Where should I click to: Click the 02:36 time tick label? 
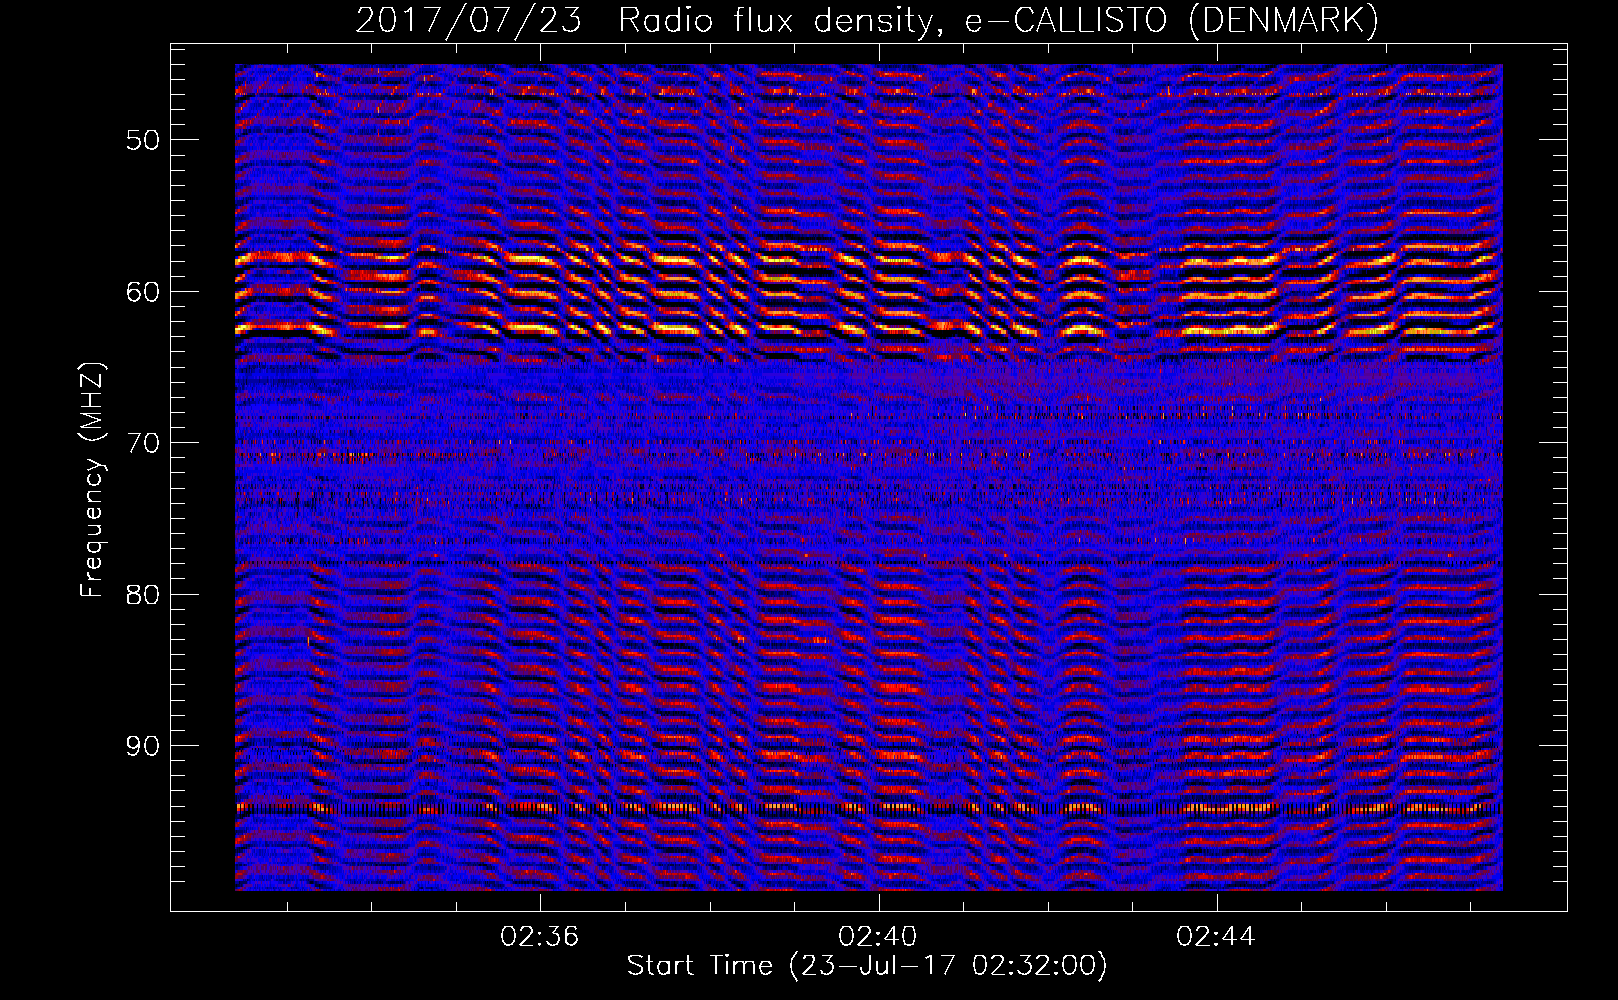(540, 936)
